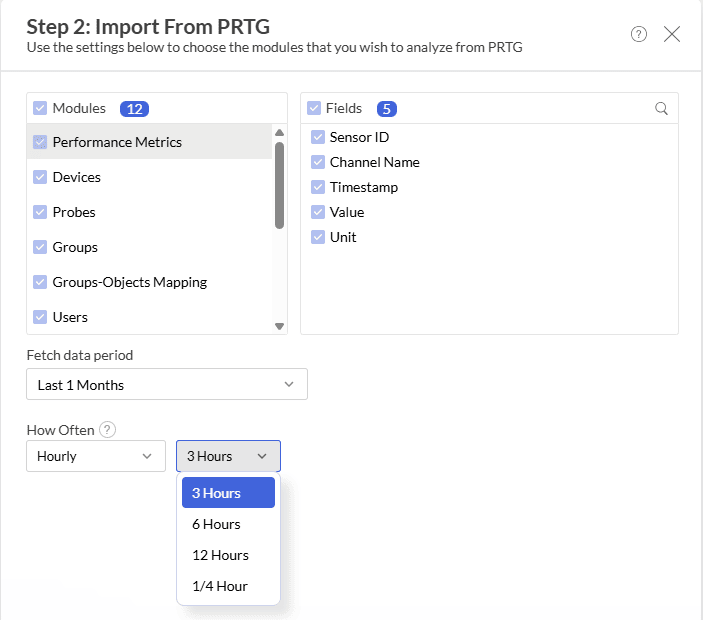Toggle the select-all Fields checkbox
Image resolution: width=703 pixels, height=620 pixels.
(314, 108)
